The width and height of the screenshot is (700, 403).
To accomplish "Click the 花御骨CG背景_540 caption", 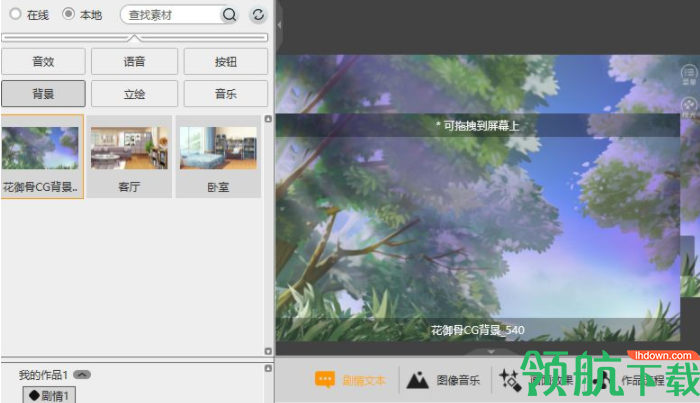I will pos(478,330).
